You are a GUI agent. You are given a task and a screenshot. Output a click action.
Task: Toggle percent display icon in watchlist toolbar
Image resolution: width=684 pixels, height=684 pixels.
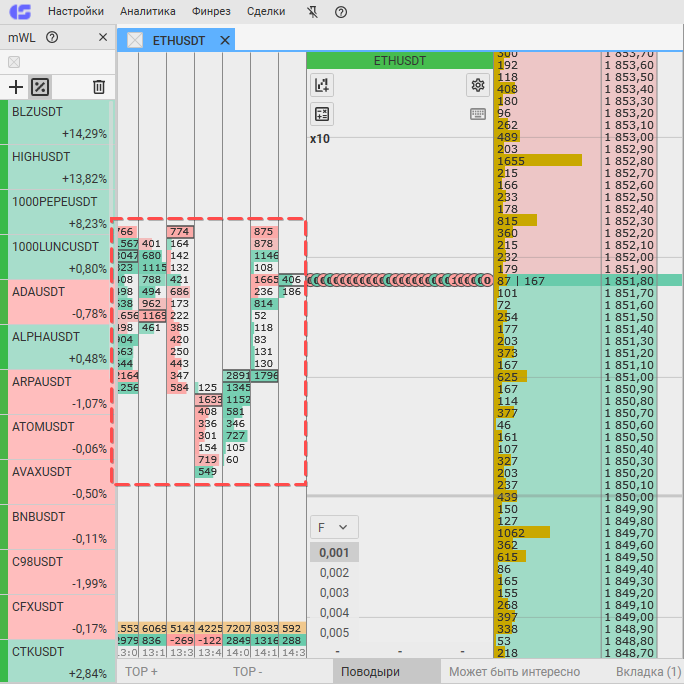point(40,87)
